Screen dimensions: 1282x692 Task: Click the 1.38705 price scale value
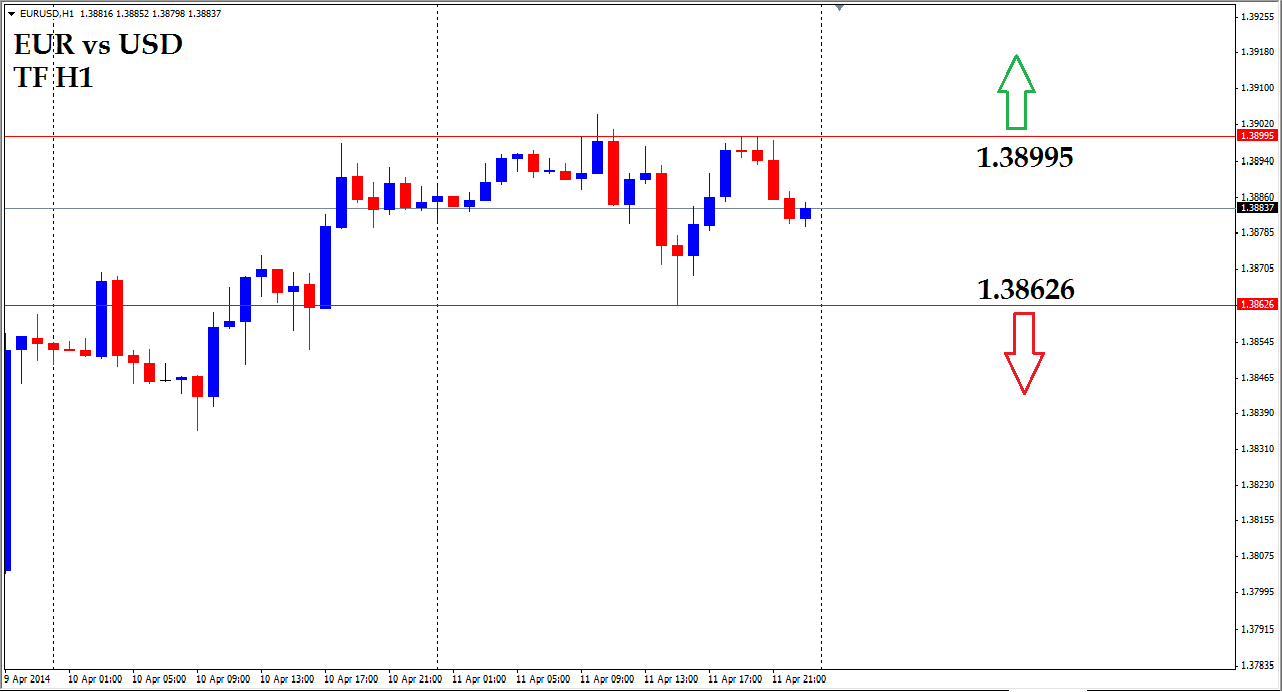click(x=1257, y=269)
